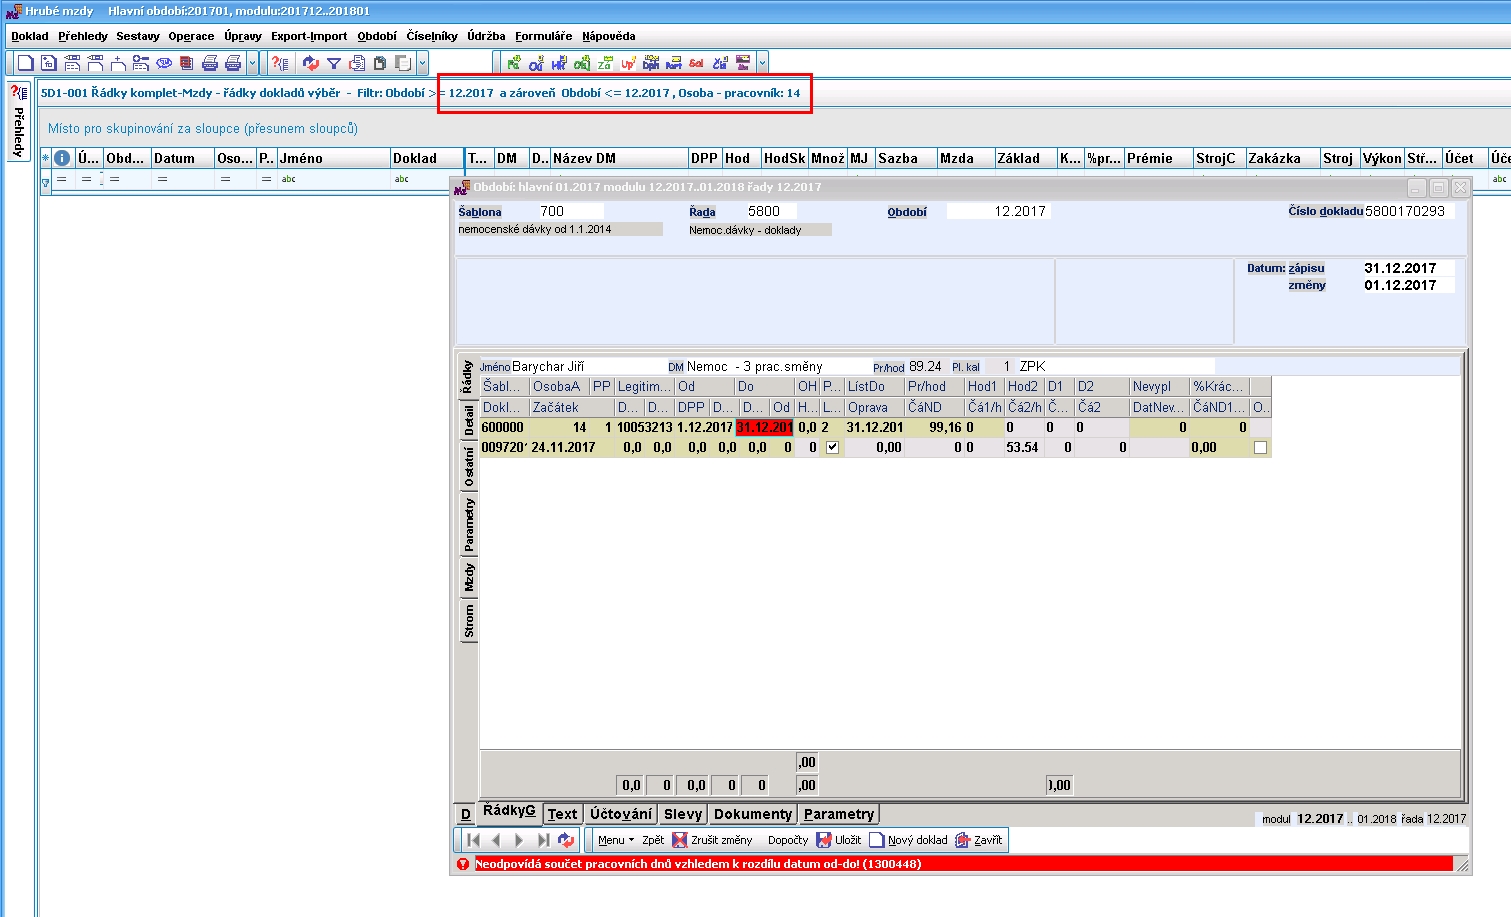This screenshot has height=917, width=1511.
Task: Select the red highlighted Do date cell
Action: coord(764,427)
